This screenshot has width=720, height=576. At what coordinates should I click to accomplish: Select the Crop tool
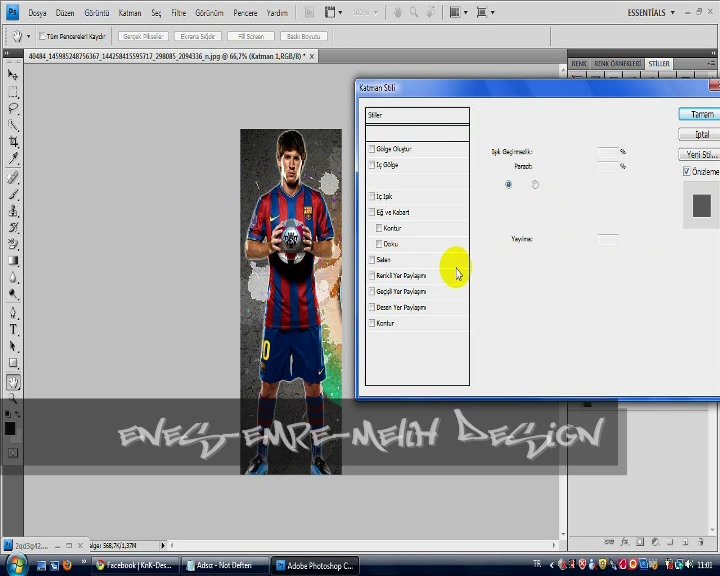(x=13, y=141)
